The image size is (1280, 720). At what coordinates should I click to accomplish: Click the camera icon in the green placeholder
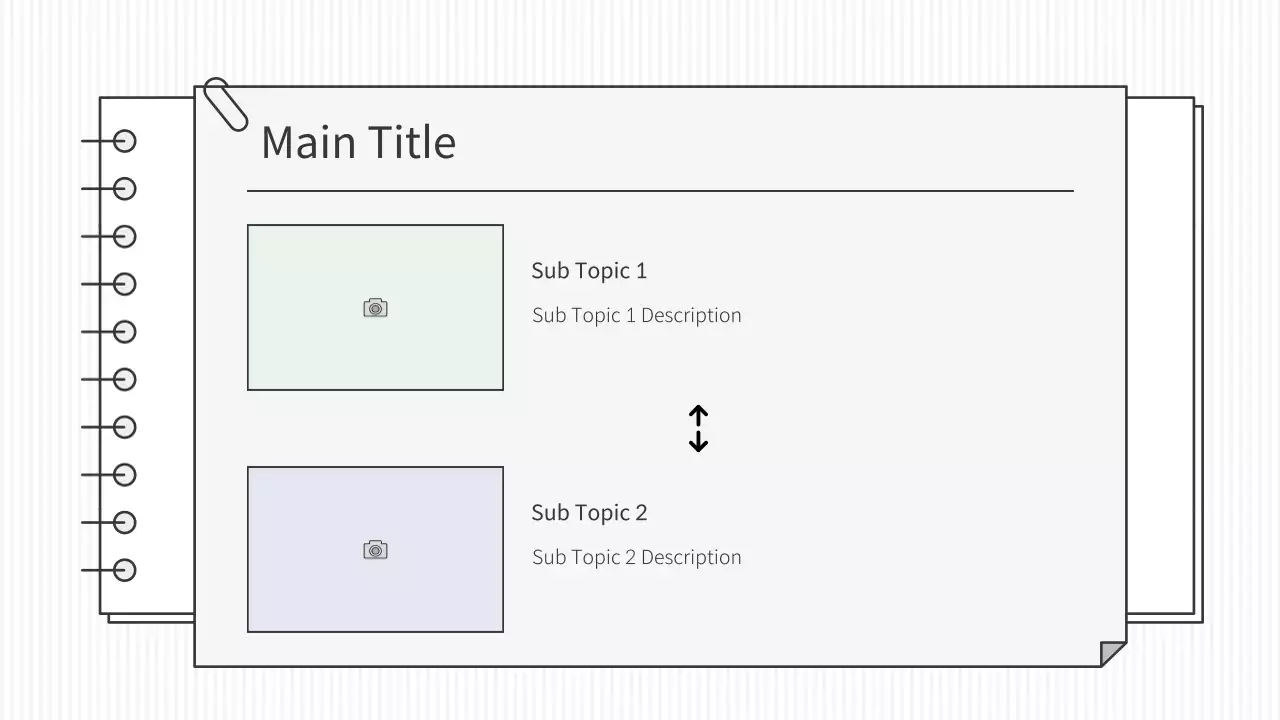(x=375, y=308)
